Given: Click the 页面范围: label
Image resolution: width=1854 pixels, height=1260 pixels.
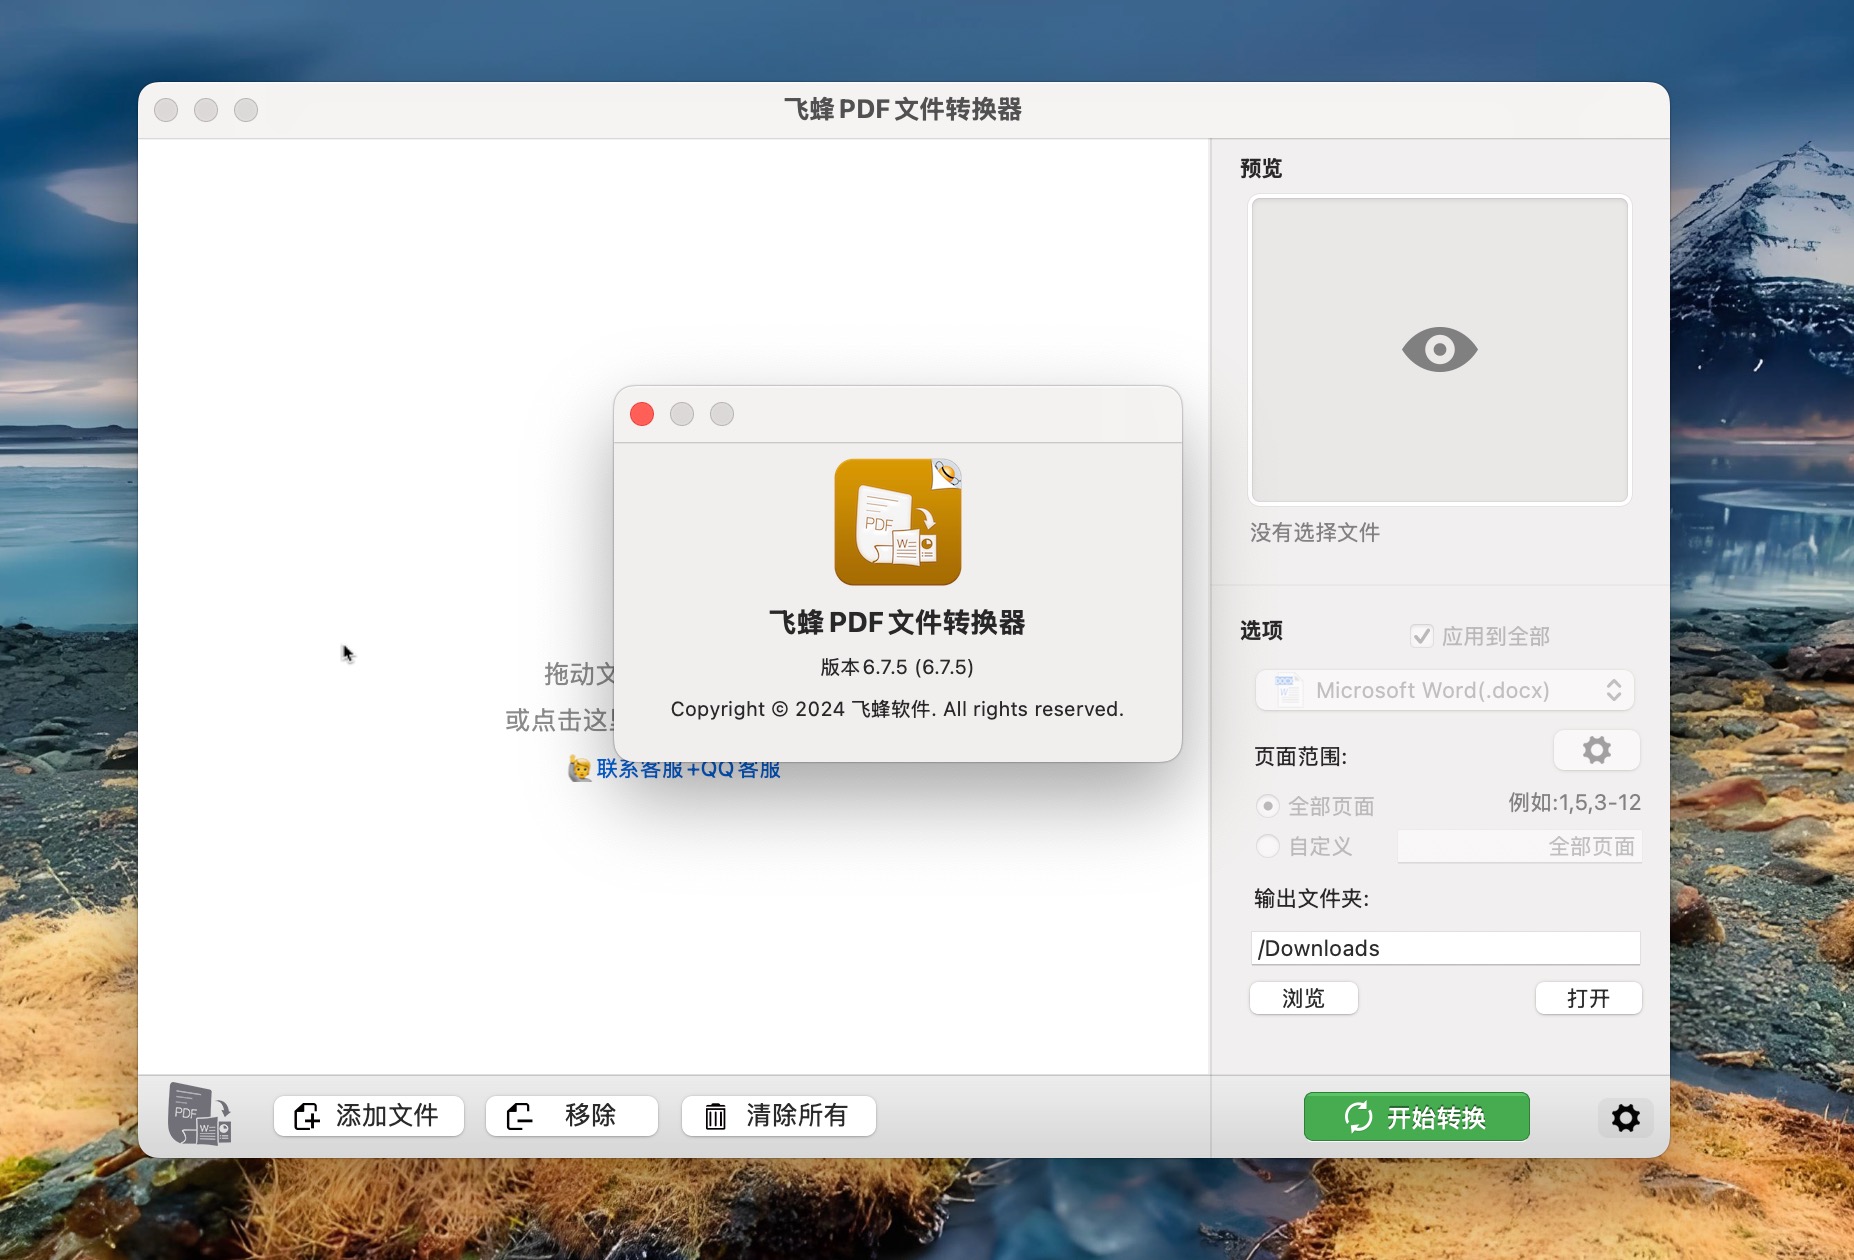Looking at the screenshot, I should point(1301,757).
